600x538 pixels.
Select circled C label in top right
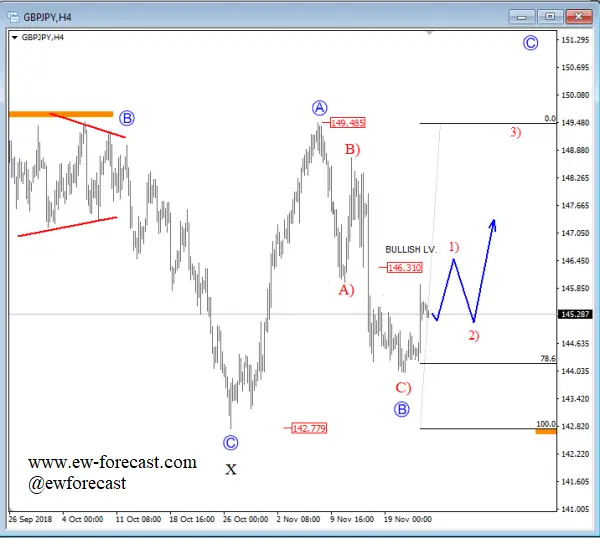click(530, 43)
